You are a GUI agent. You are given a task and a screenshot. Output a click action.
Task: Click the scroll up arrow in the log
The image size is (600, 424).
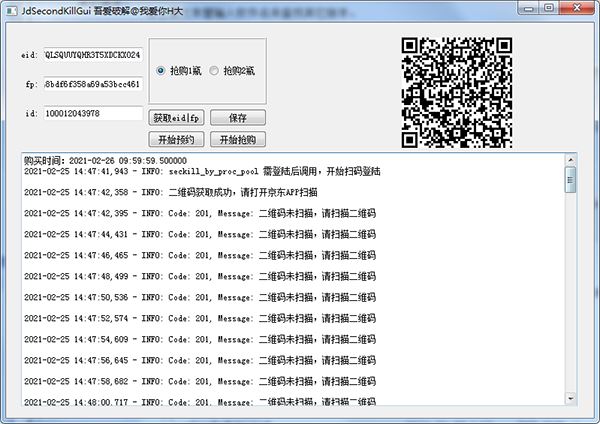coord(570,162)
